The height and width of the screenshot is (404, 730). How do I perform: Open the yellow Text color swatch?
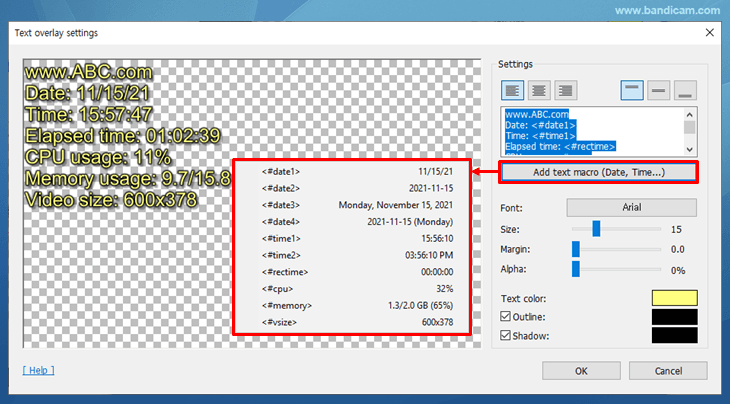coord(675,298)
